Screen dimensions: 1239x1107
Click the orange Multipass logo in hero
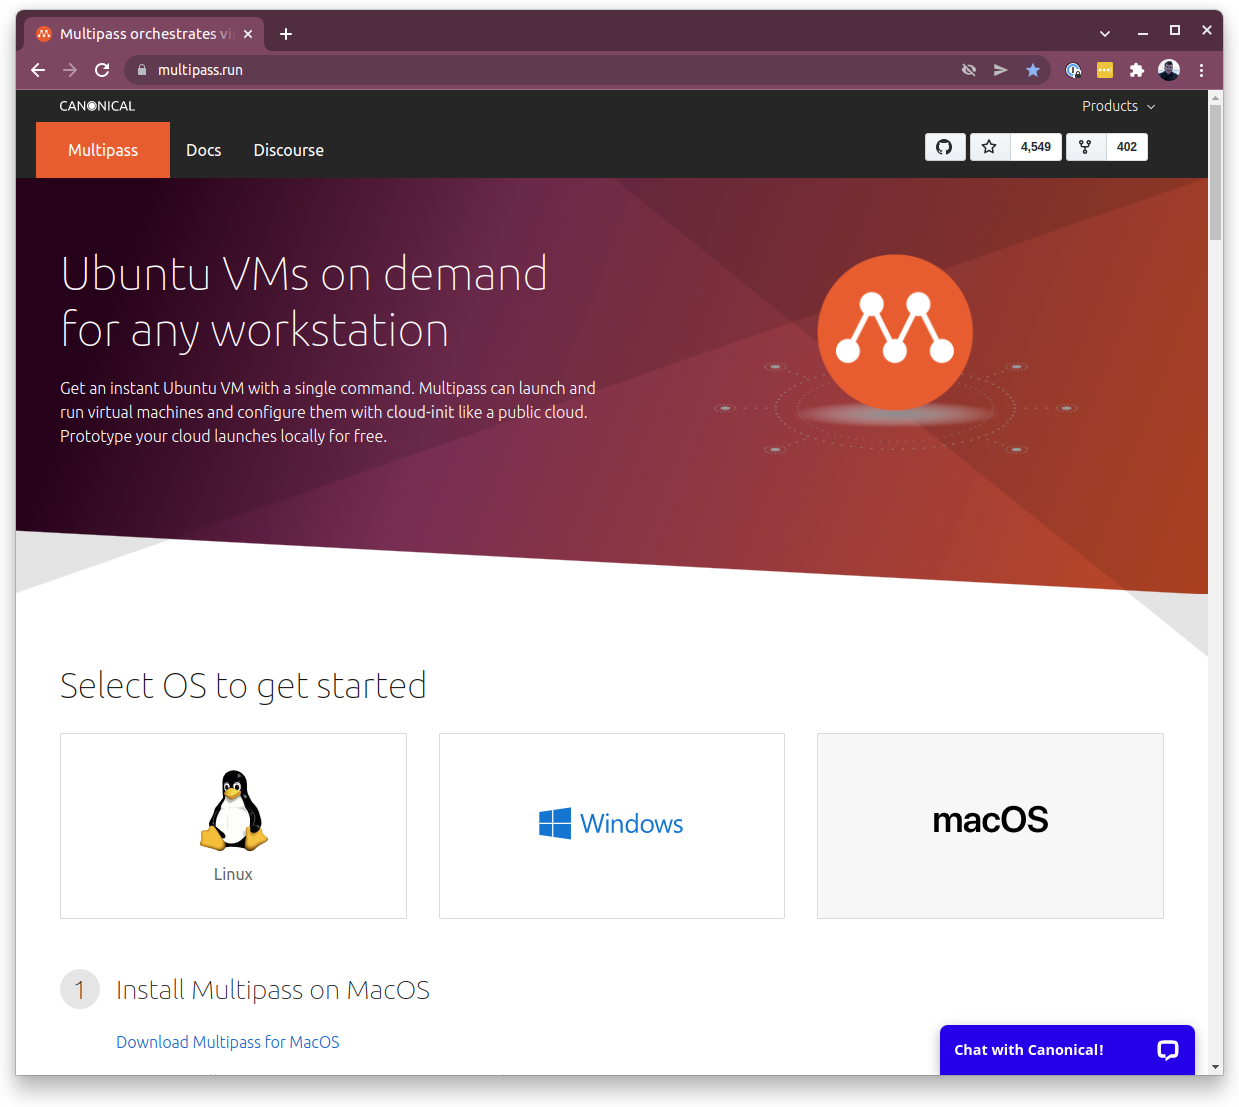[895, 333]
